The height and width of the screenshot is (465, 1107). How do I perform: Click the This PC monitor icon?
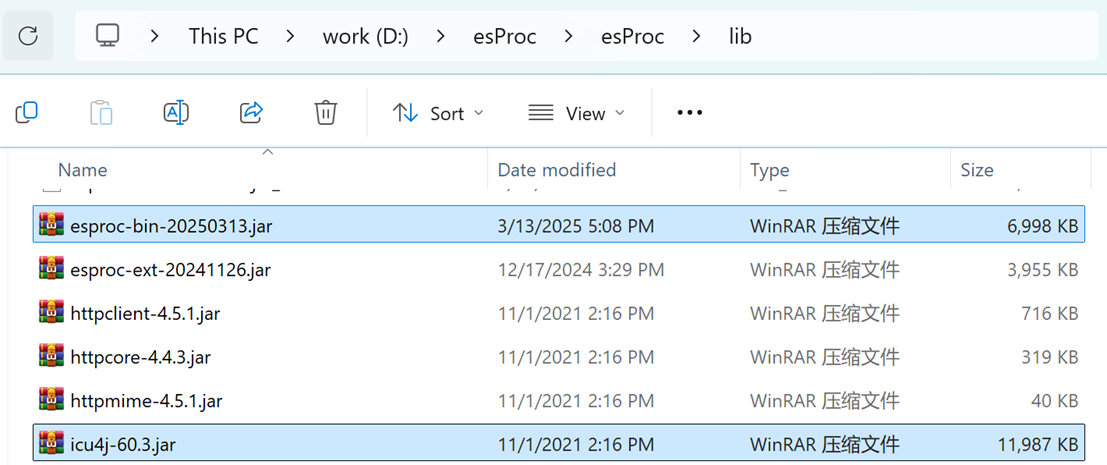pyautogui.click(x=108, y=37)
